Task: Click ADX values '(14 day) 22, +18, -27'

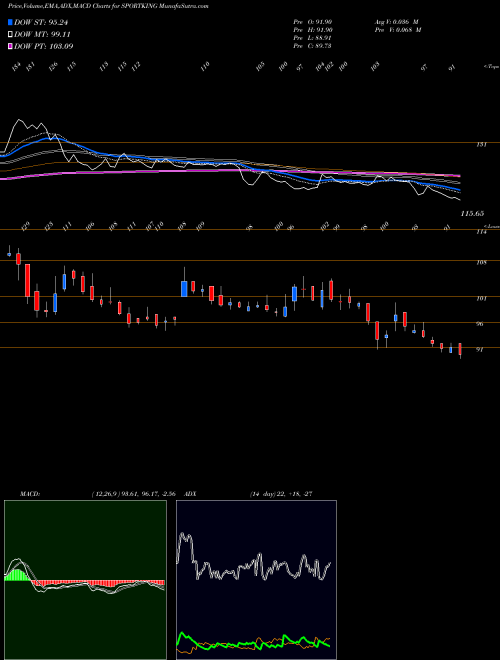Action: (281, 494)
